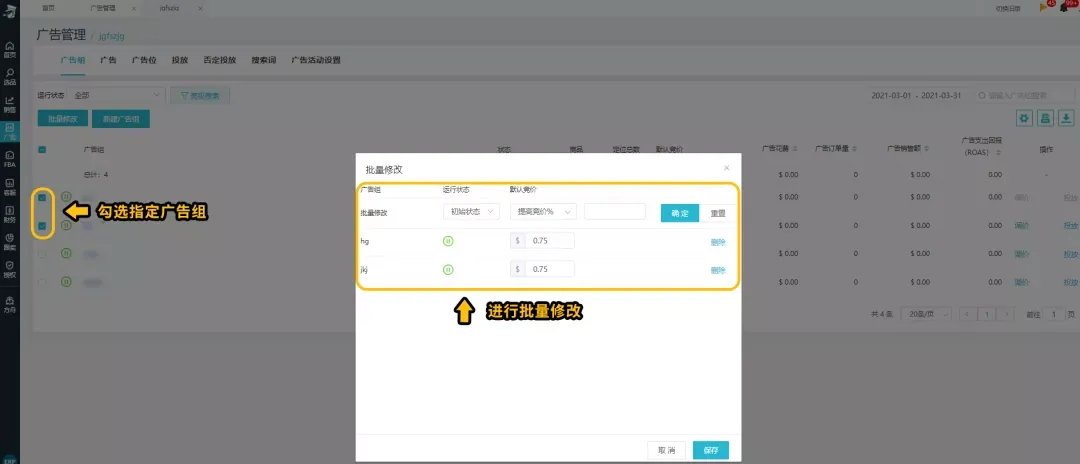Click the notification bell icon at top right
This screenshot has height=464, width=1080.
[x=1066, y=7]
